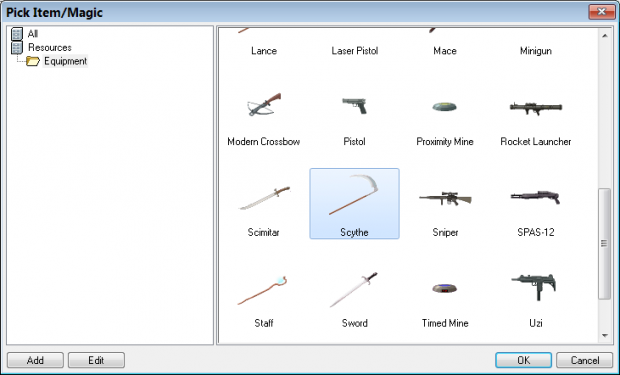
Task: Select the Resources tree node
Action: pos(50,47)
